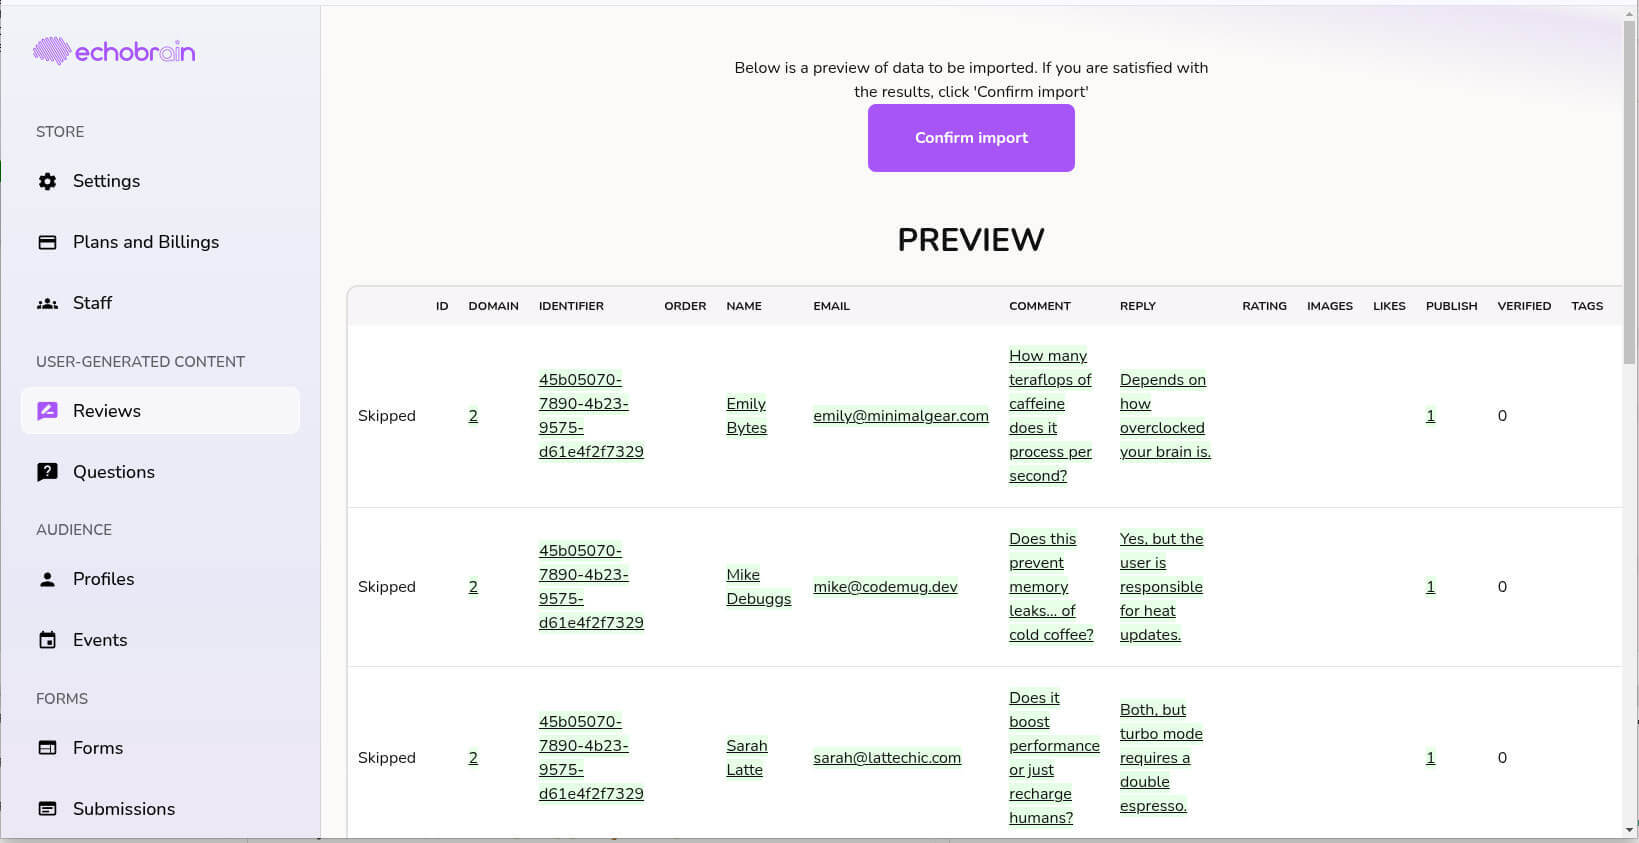Click the PUBLISH column header
This screenshot has height=843, width=1639.
click(x=1451, y=306)
